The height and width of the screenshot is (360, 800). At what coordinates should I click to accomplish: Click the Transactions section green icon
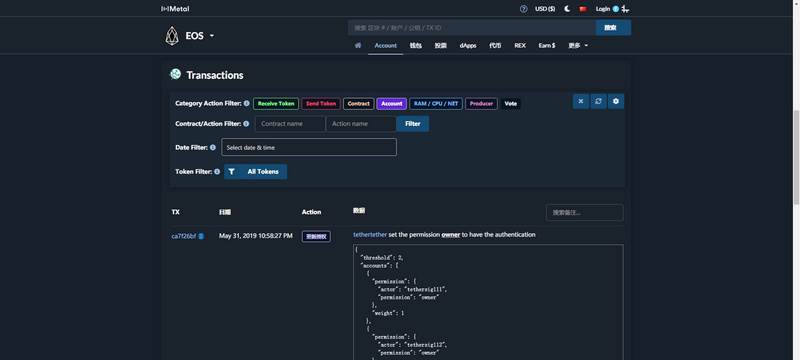pyautogui.click(x=176, y=74)
